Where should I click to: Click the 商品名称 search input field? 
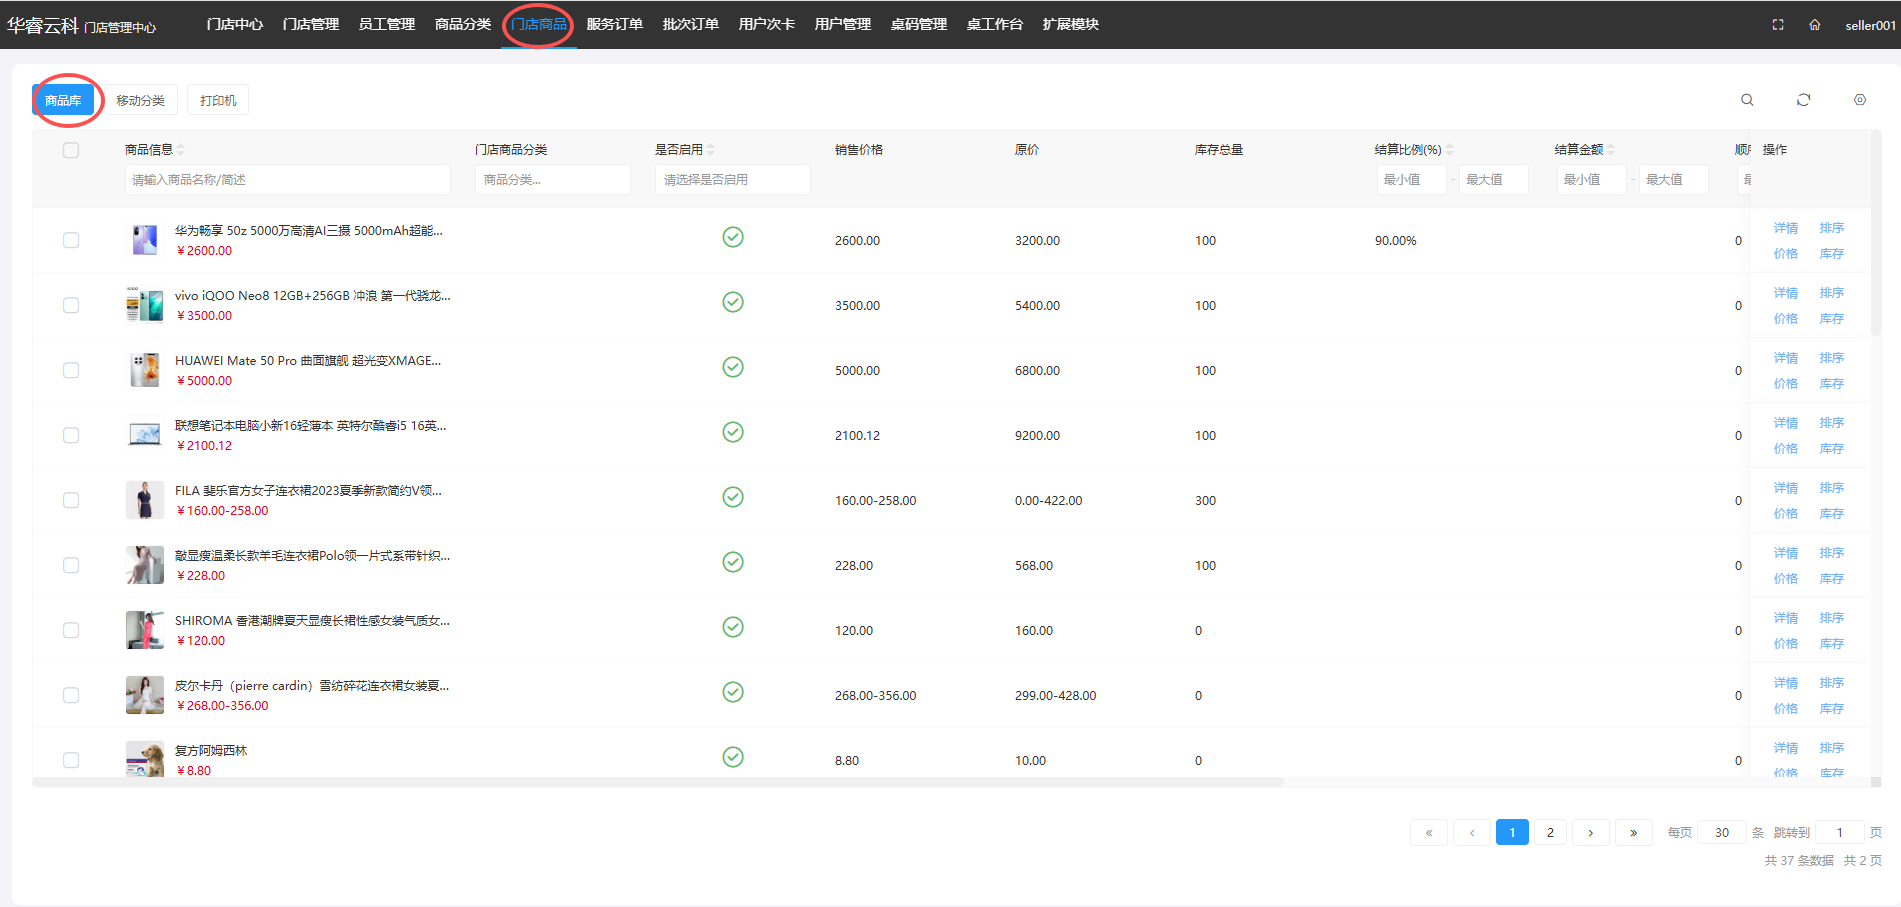click(287, 180)
